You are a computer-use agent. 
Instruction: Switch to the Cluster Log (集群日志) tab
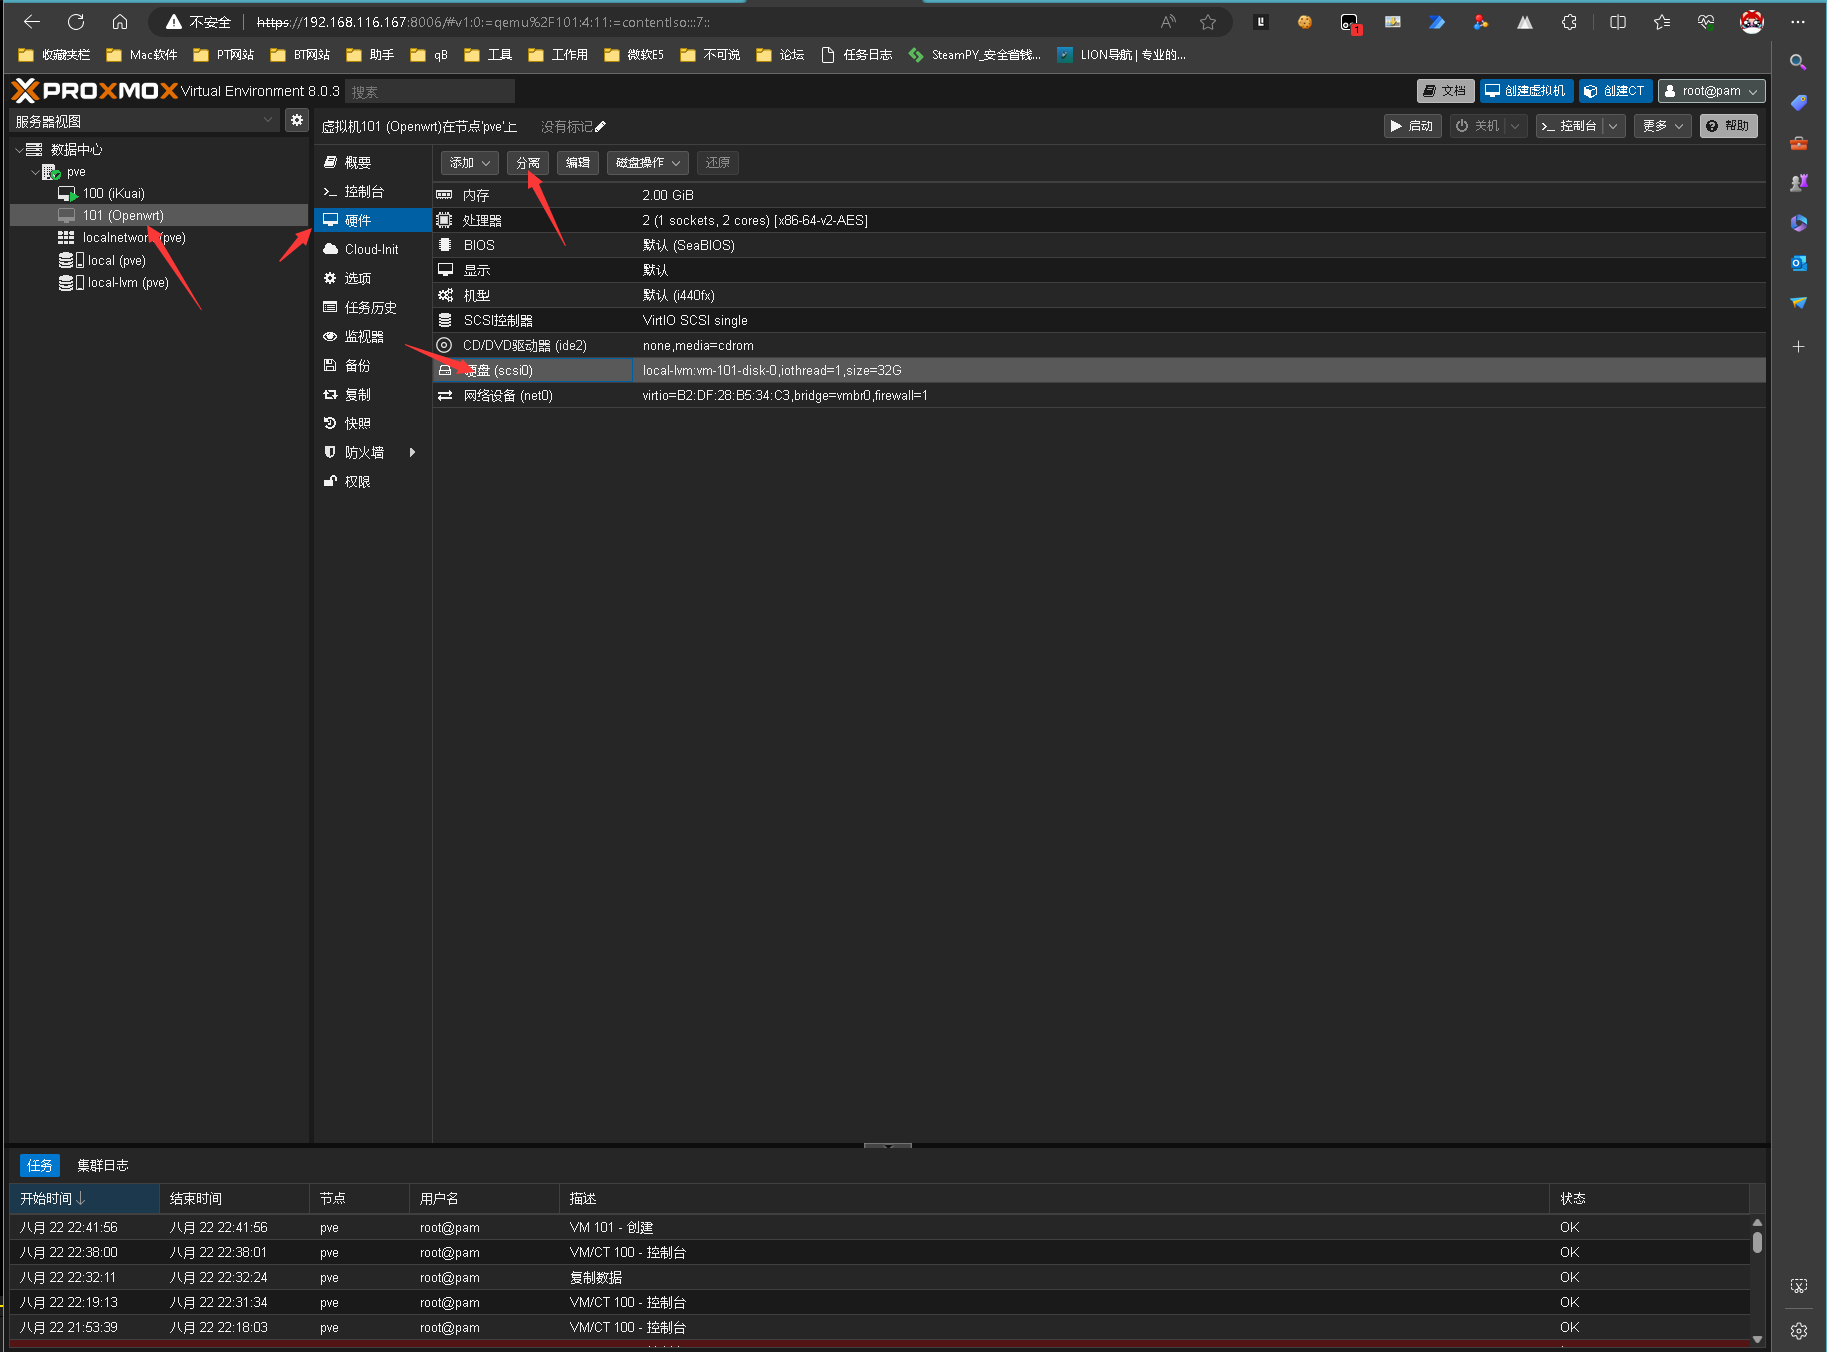click(102, 1166)
